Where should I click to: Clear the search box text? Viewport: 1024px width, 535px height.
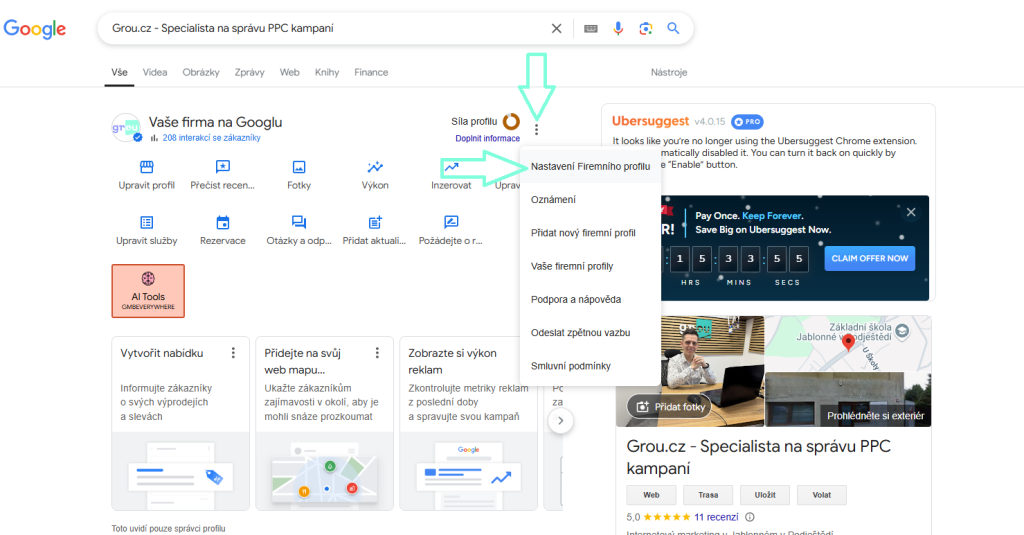click(556, 29)
